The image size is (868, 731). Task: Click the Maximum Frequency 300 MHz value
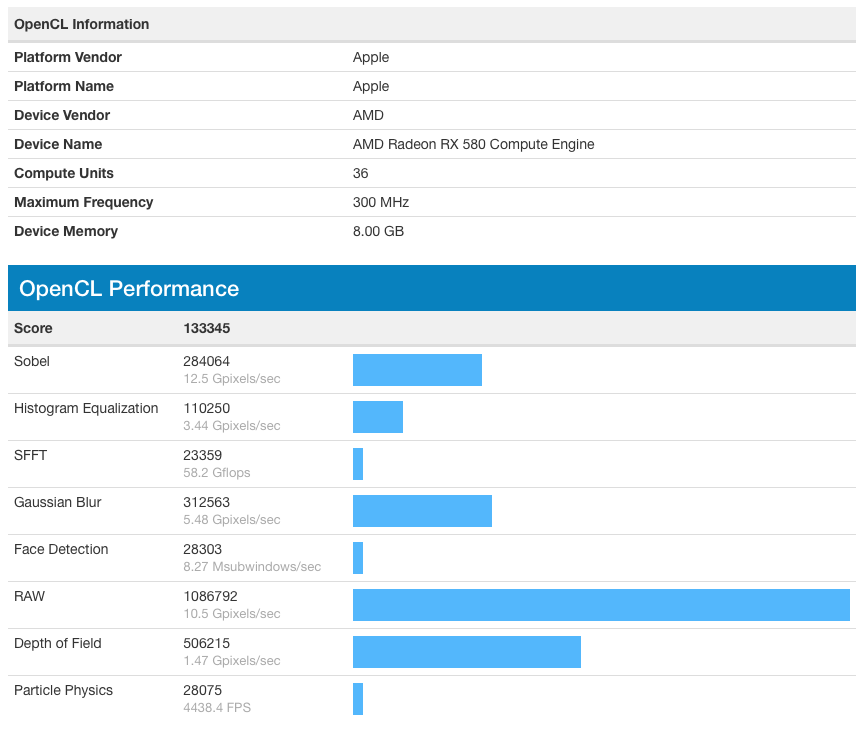(381, 202)
